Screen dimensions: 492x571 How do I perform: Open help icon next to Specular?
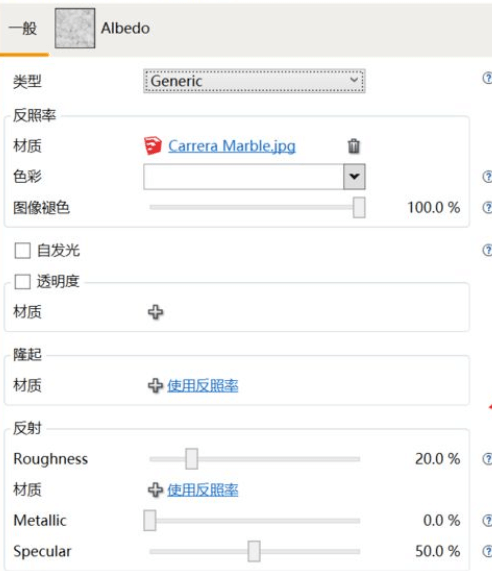(487, 551)
